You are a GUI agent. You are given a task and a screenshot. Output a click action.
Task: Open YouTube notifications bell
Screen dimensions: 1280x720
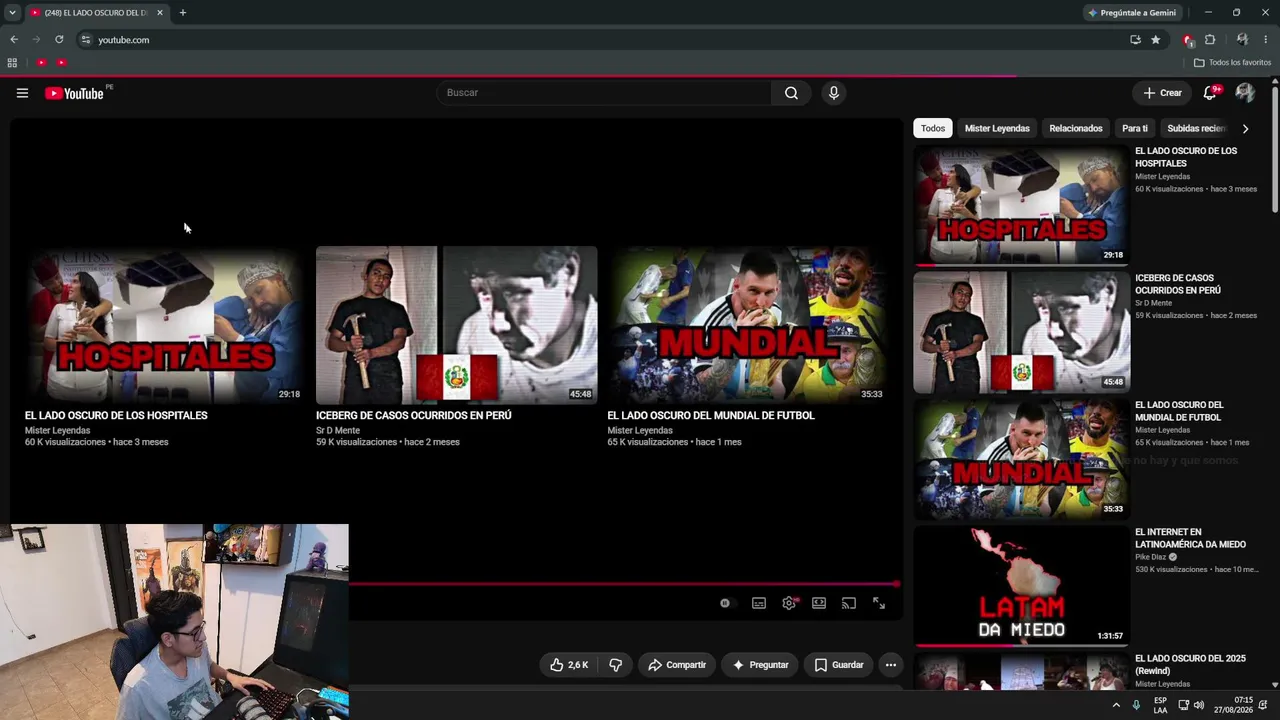click(1210, 93)
